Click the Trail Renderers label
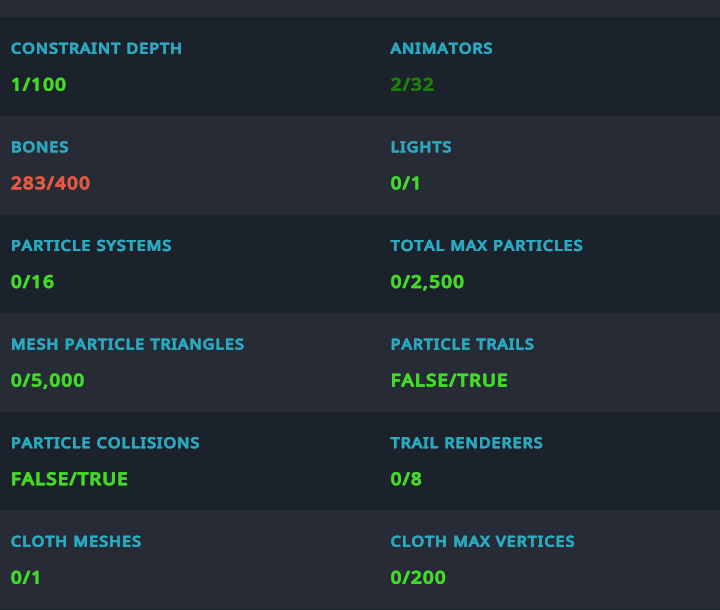This screenshot has height=610, width=720. click(x=466, y=442)
